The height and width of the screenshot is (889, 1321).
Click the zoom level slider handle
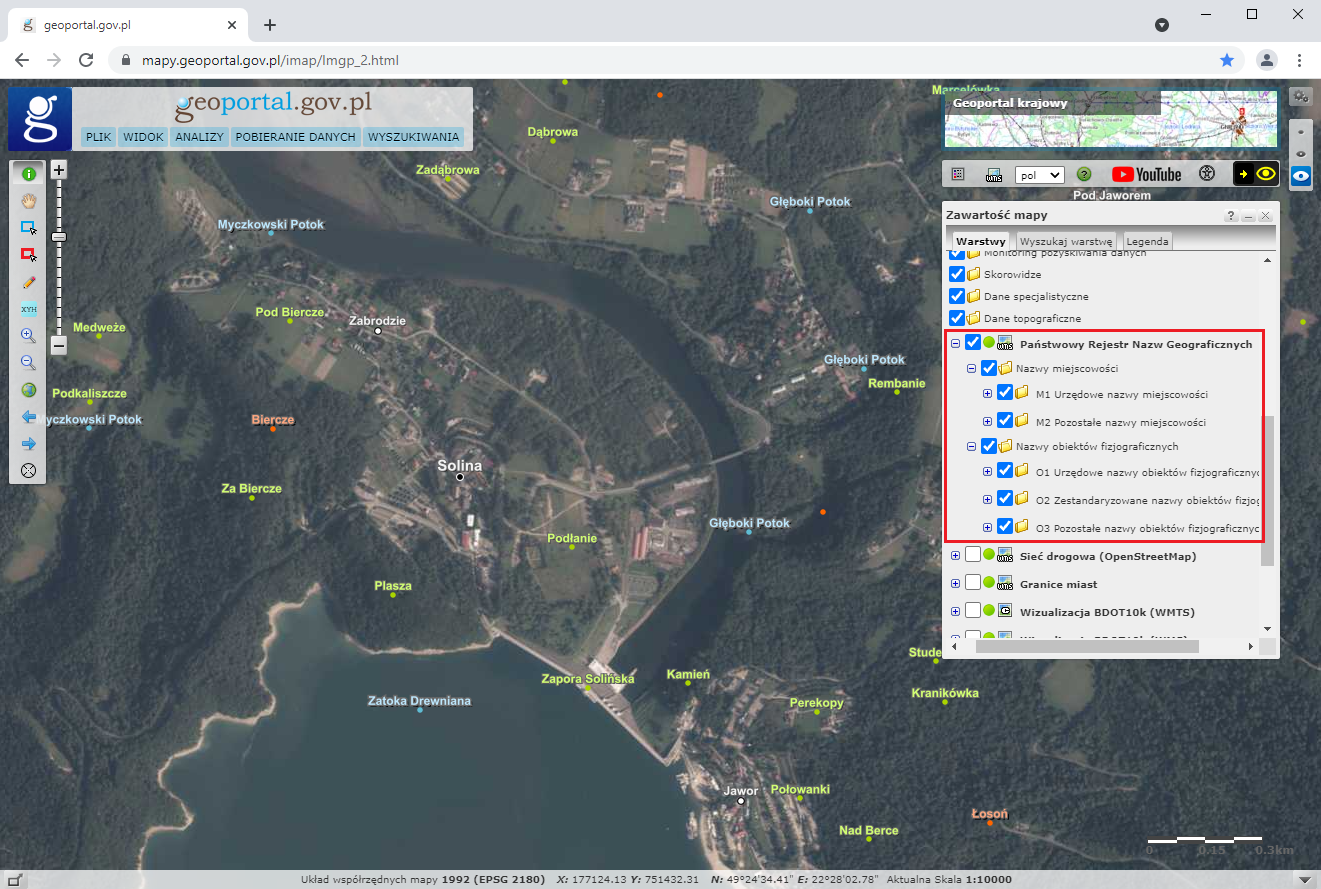point(59,237)
